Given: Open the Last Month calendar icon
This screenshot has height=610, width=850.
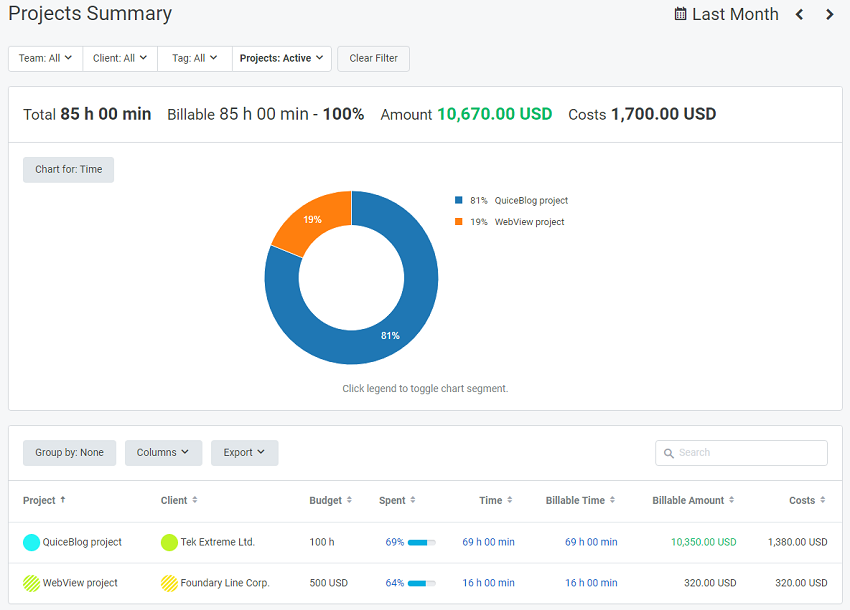Looking at the screenshot, I should coord(682,14).
